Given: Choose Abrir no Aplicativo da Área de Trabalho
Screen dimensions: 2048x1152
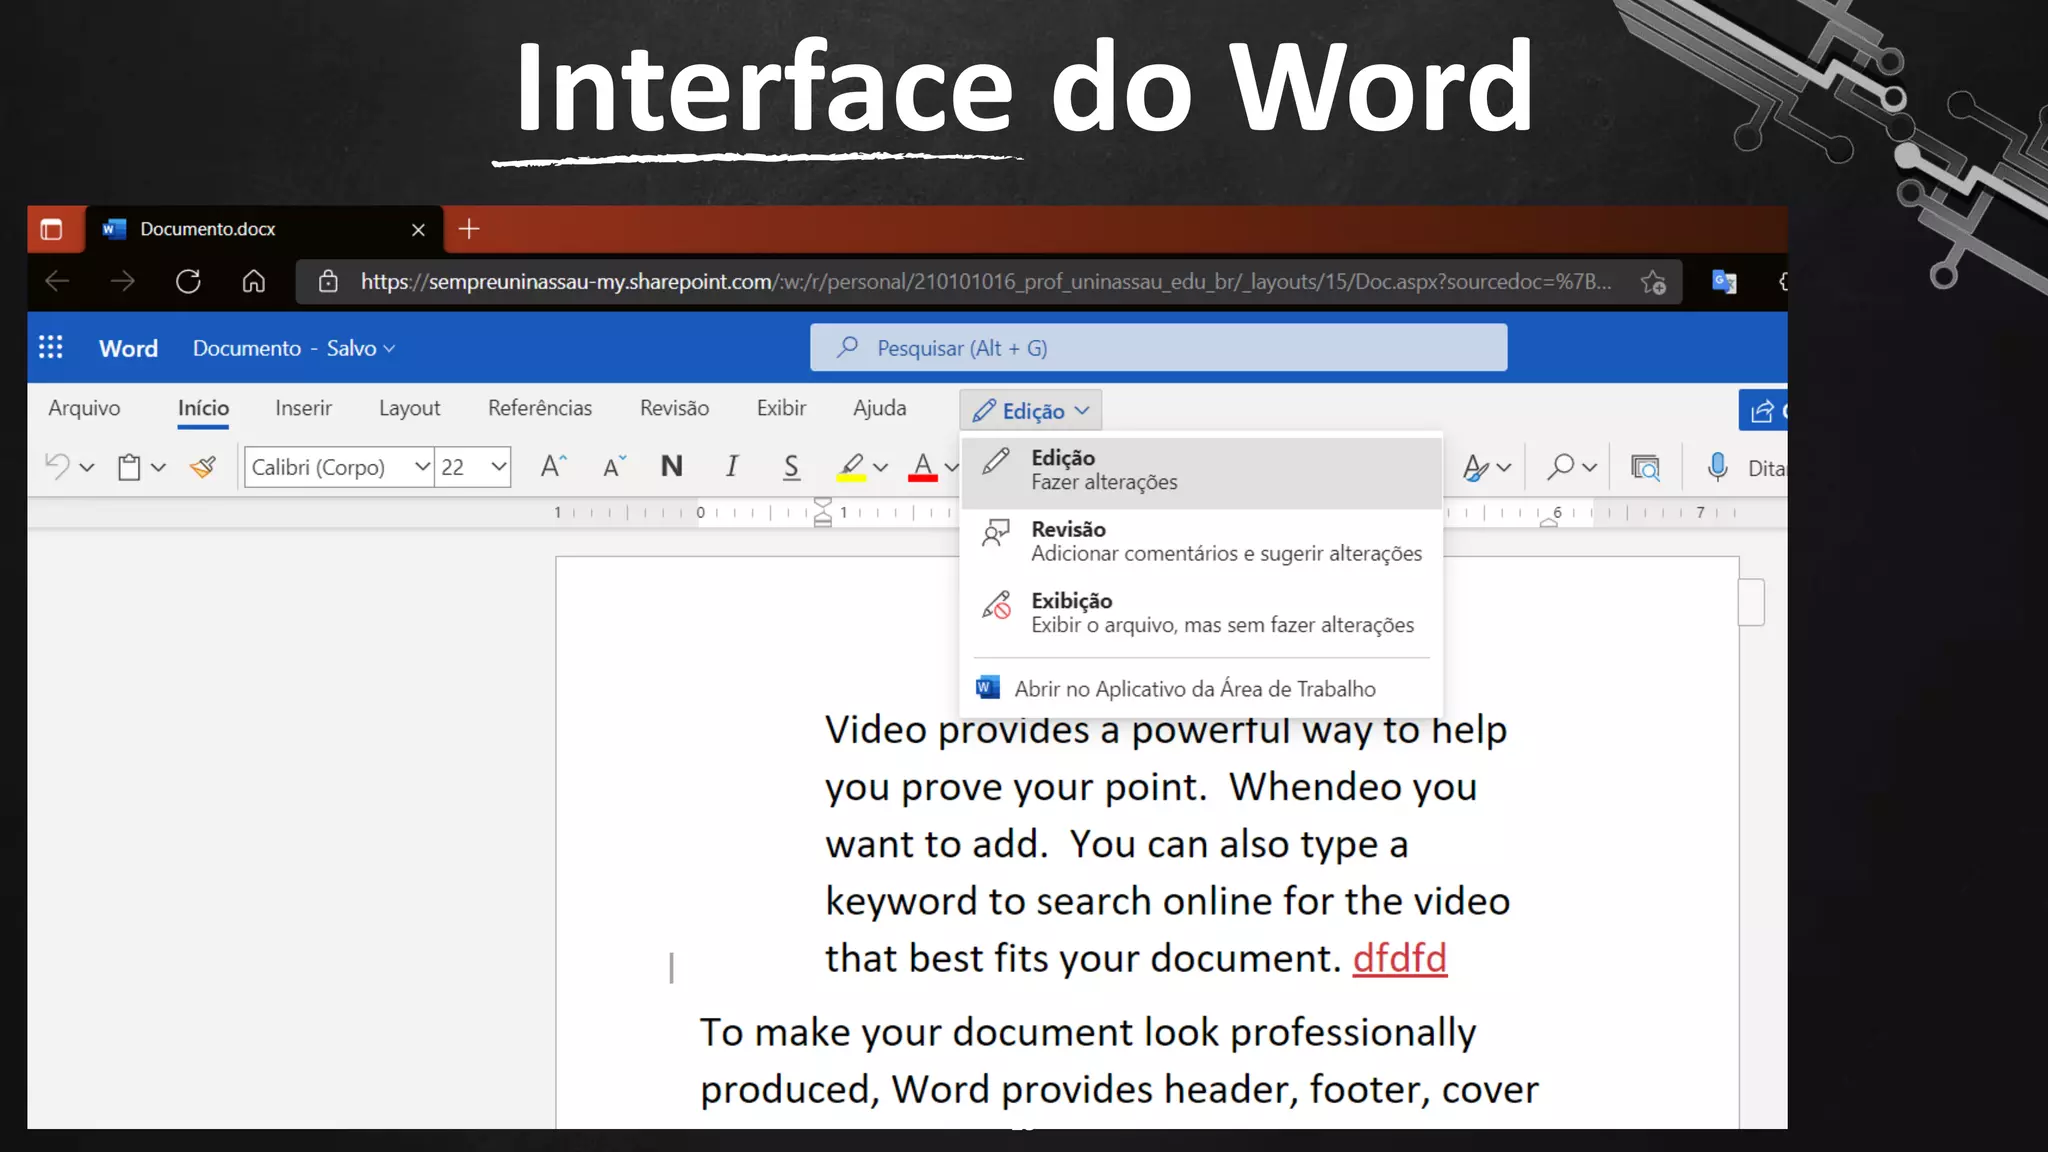Looking at the screenshot, I should (1201, 688).
